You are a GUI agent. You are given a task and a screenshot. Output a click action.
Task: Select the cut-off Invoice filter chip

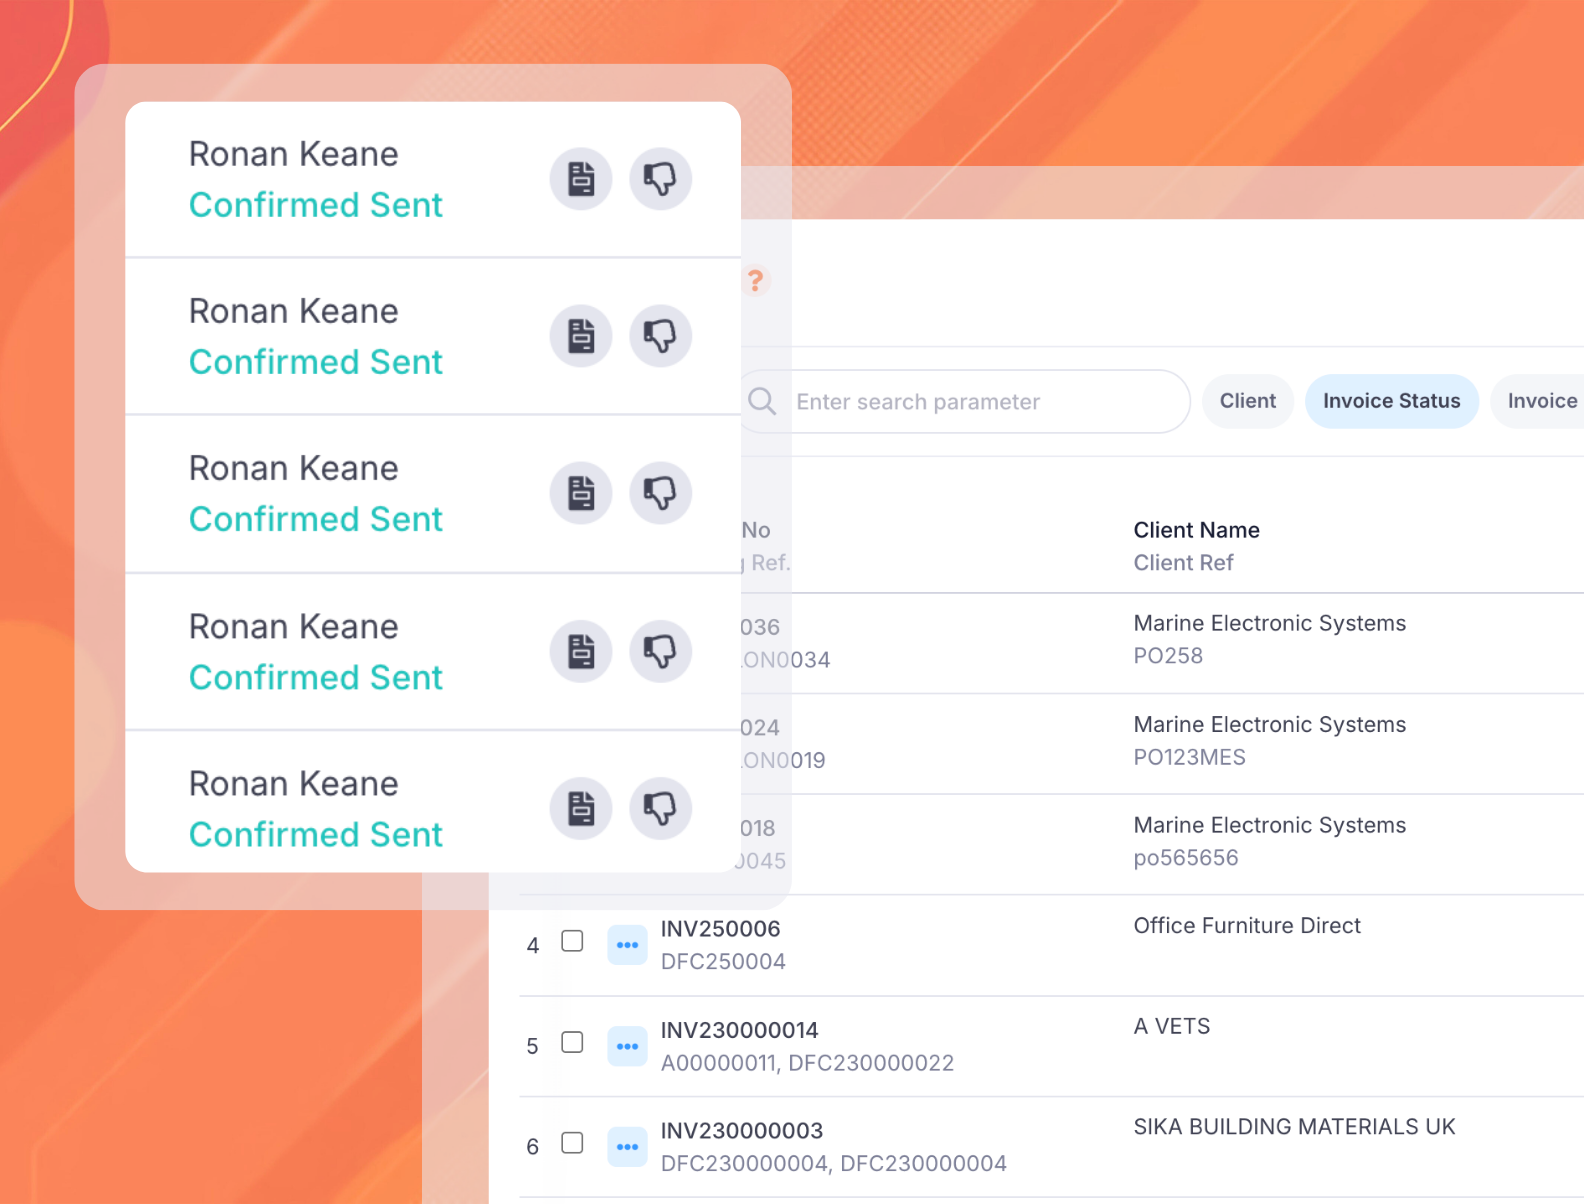1538,401
